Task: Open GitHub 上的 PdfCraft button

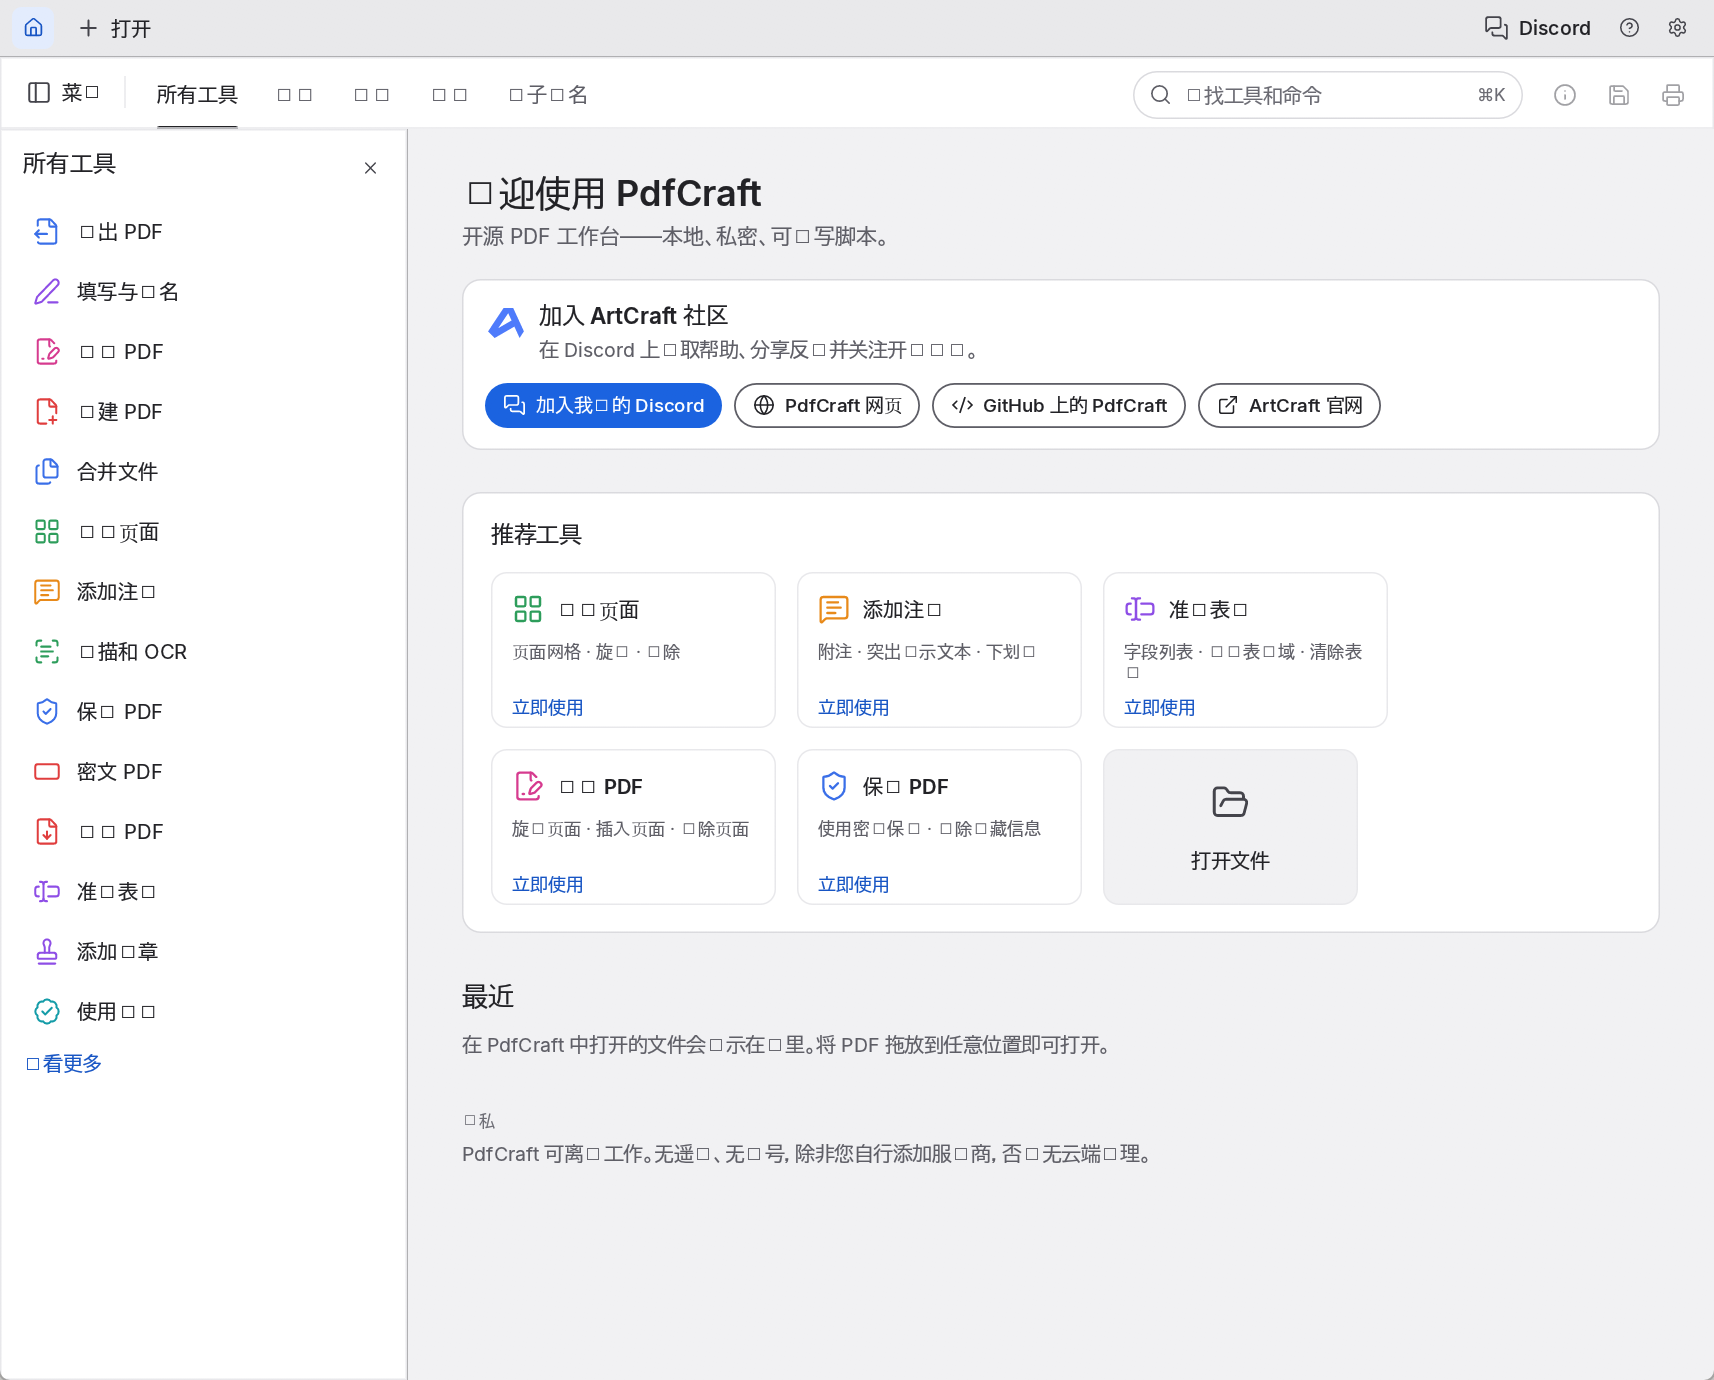Action: point(1059,405)
